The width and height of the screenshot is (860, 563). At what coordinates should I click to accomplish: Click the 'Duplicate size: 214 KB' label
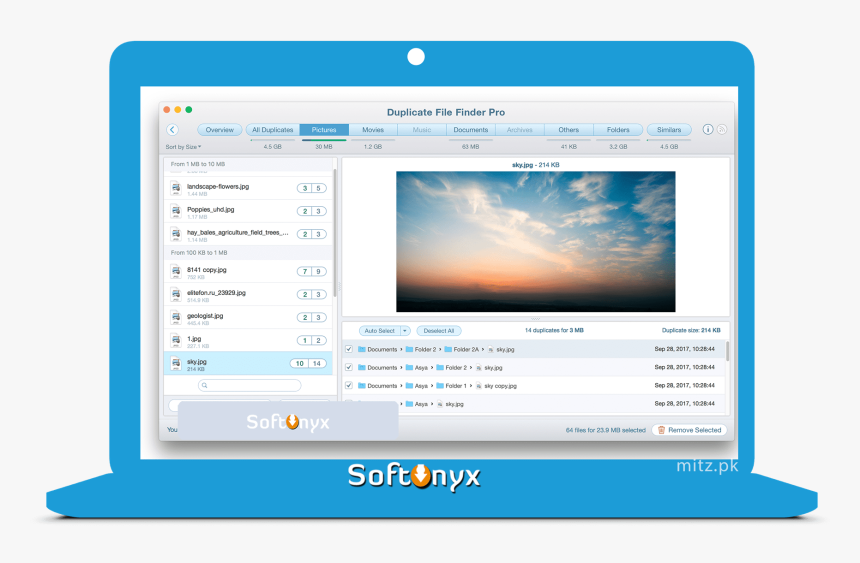pos(691,330)
